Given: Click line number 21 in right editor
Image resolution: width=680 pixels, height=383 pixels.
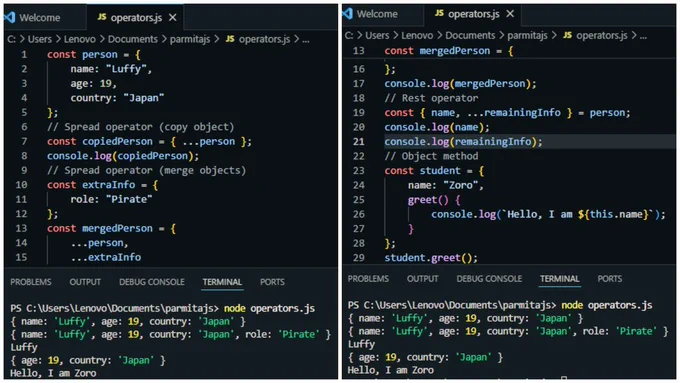Looking at the screenshot, I should coord(359,141).
